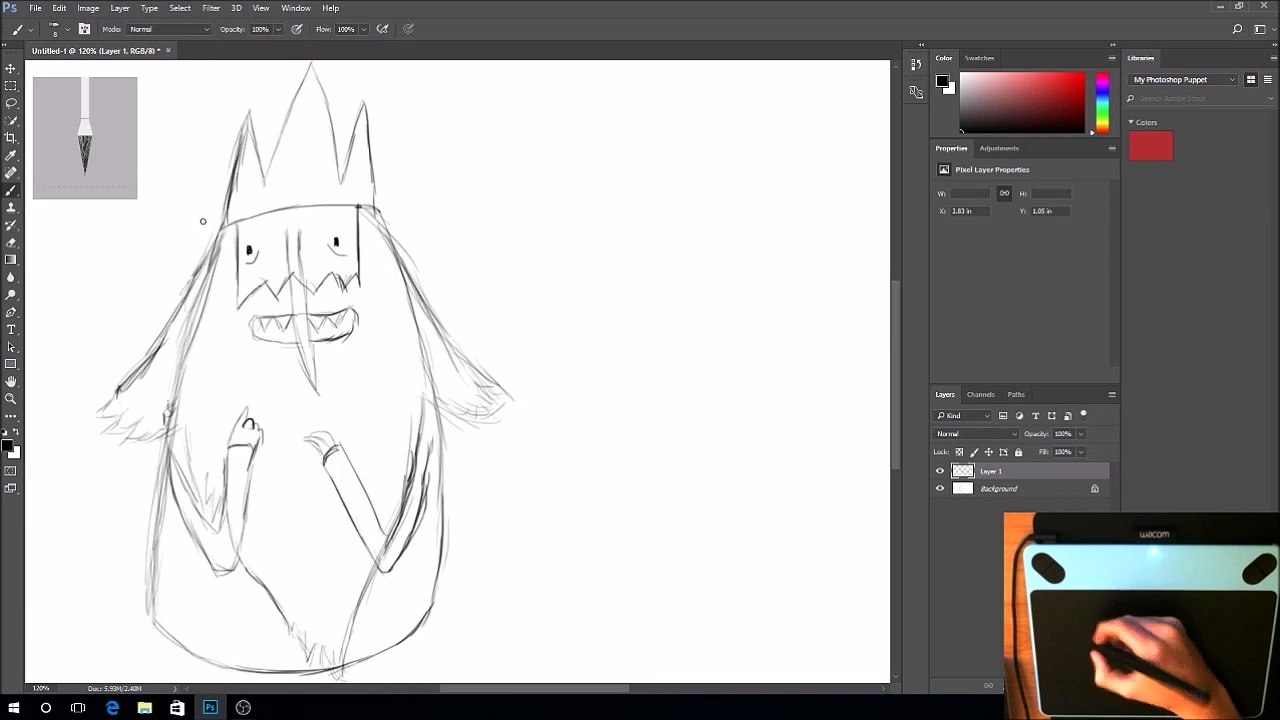This screenshot has width=1280, height=720.
Task: Toggle lock transparent pixels
Action: 959,452
